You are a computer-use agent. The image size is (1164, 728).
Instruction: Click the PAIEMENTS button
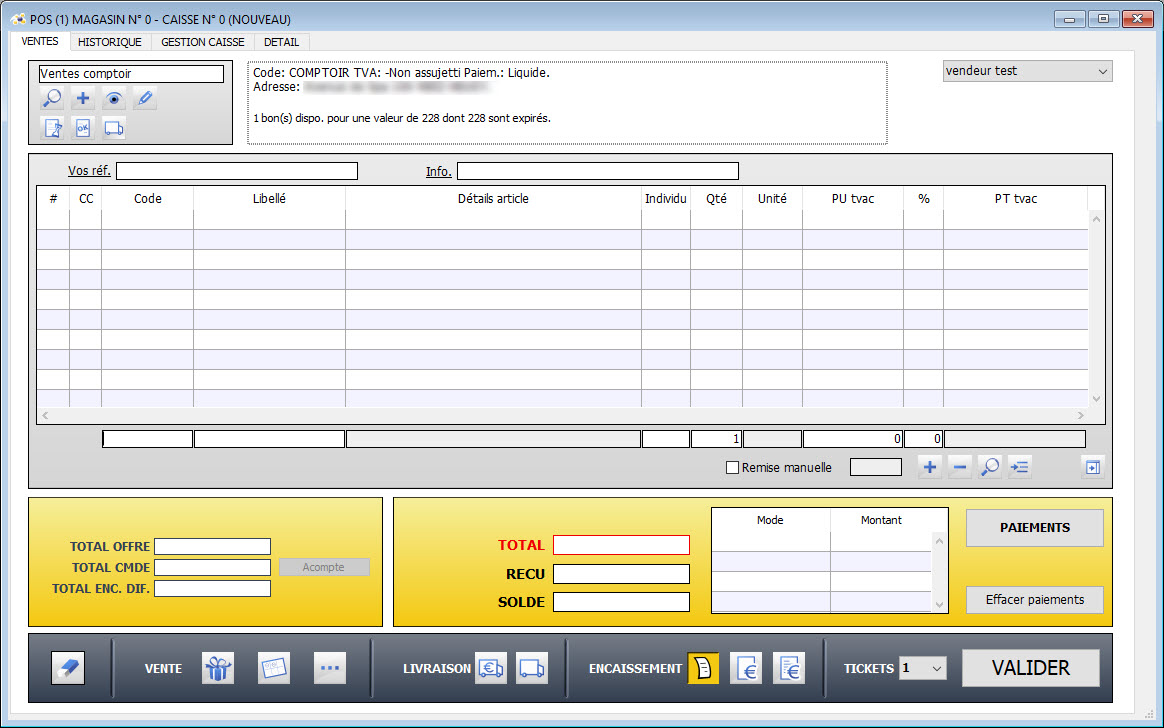(1034, 528)
